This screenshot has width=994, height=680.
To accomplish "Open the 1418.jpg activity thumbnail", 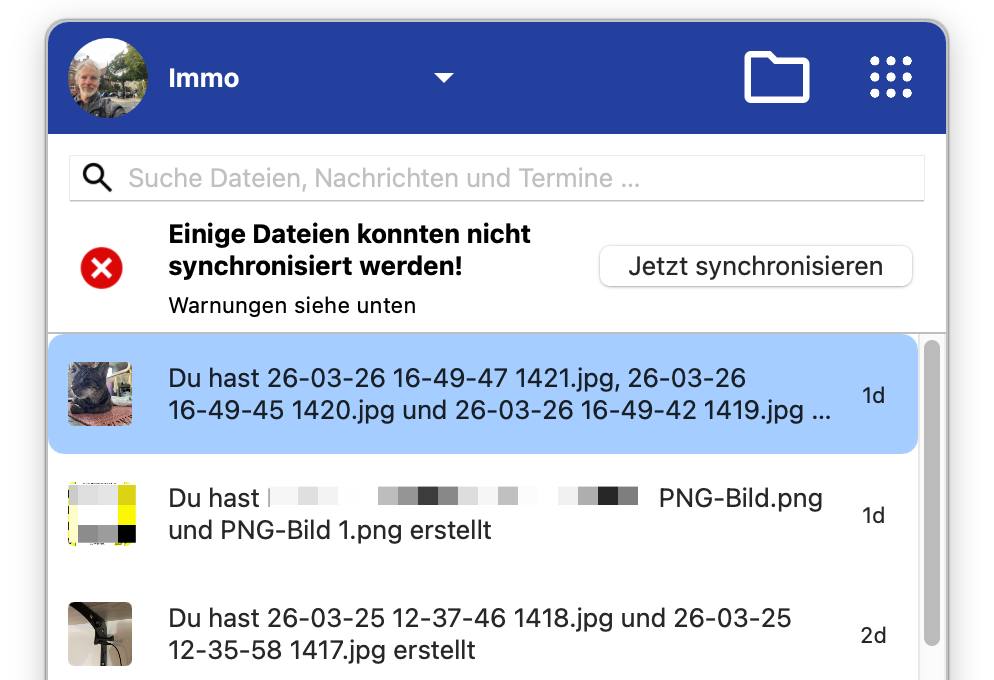I will coord(100,634).
